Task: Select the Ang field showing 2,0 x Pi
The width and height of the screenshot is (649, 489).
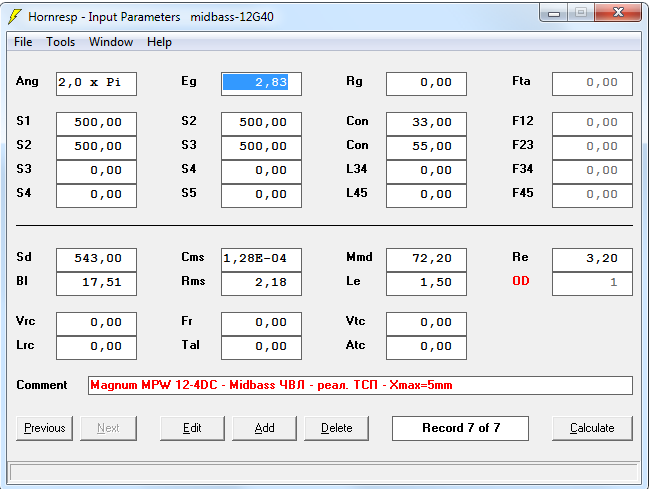Action: [96, 84]
